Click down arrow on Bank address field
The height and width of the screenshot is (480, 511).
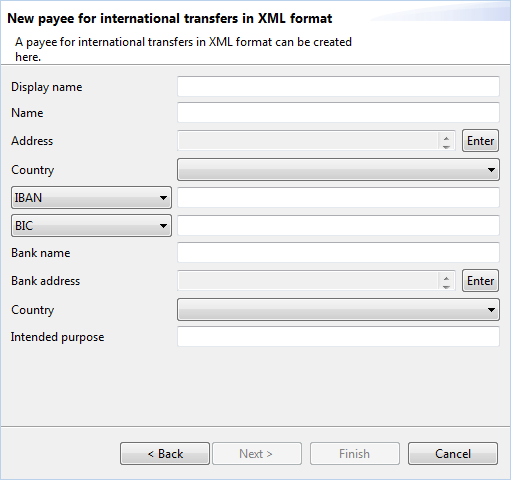coord(446,286)
